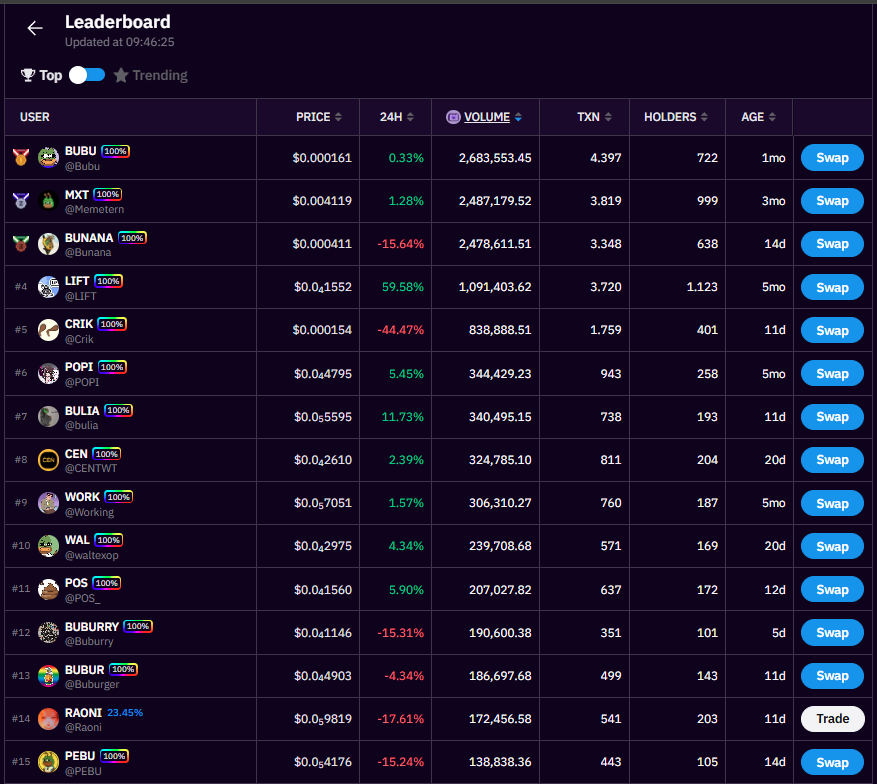This screenshot has width=877, height=784.
Task: Click LIFT 24H change 59.58%
Action: 403,287
